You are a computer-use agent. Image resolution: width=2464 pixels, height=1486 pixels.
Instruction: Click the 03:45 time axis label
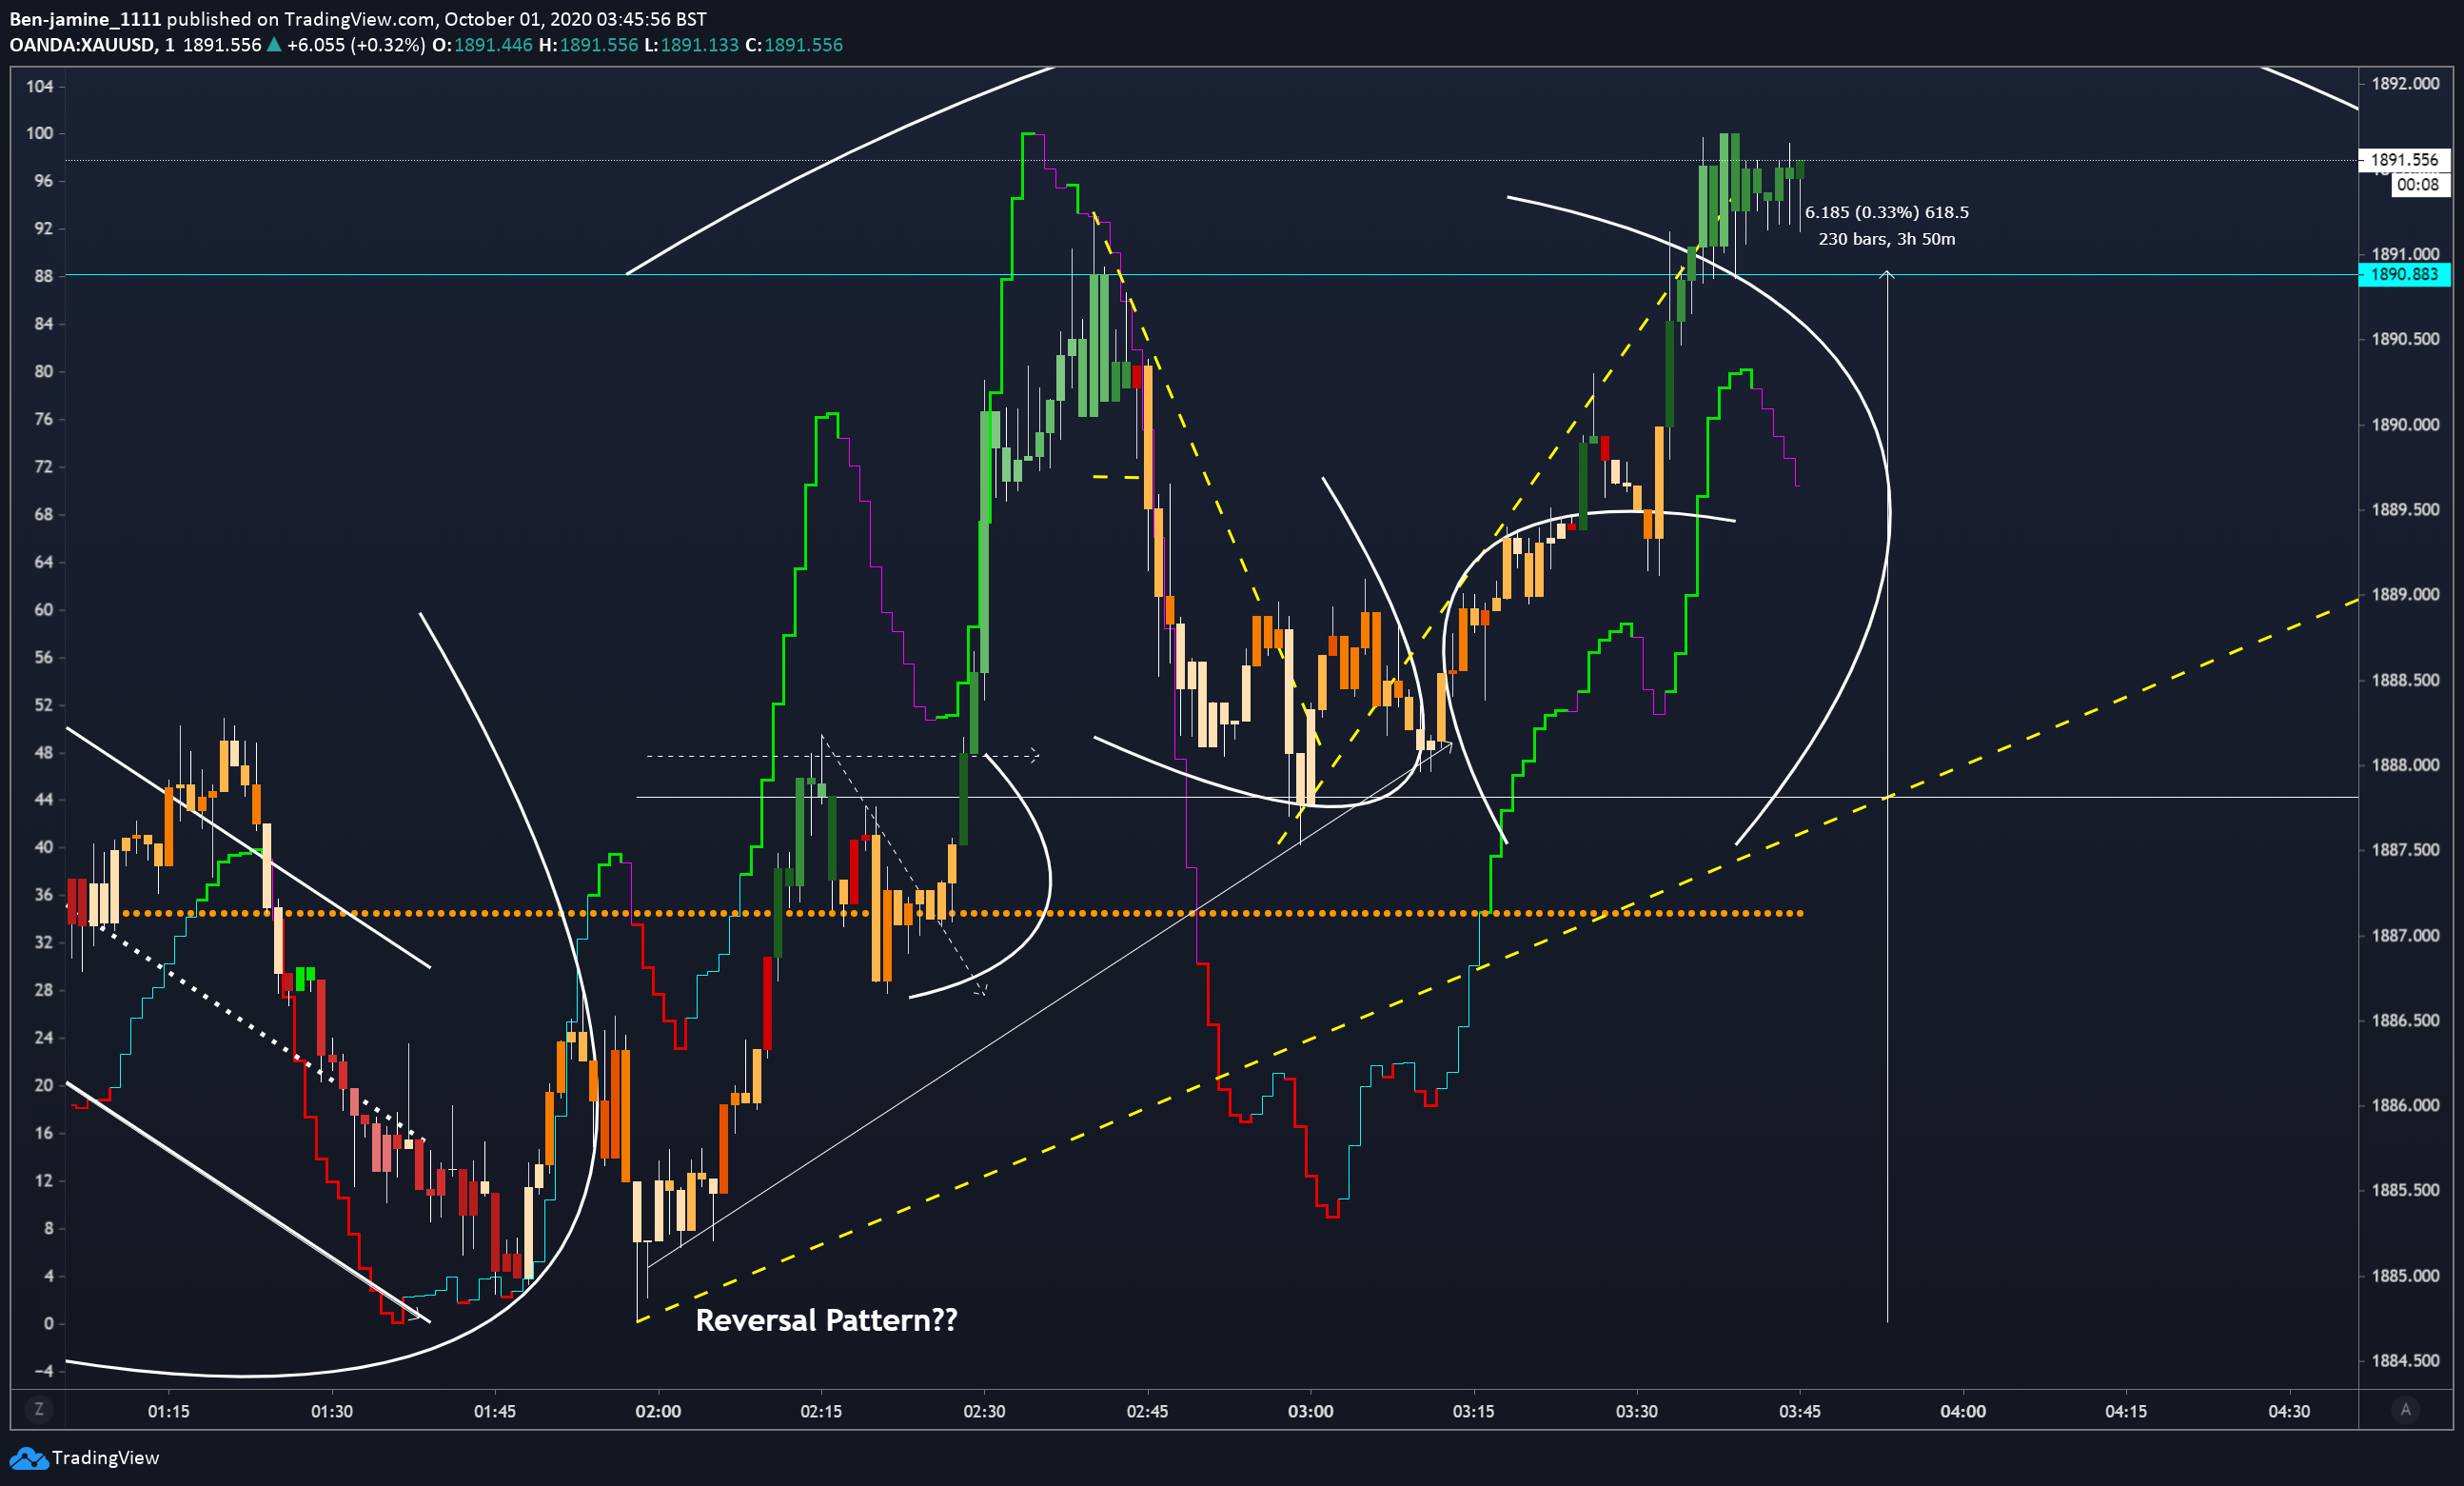[x=1799, y=1411]
